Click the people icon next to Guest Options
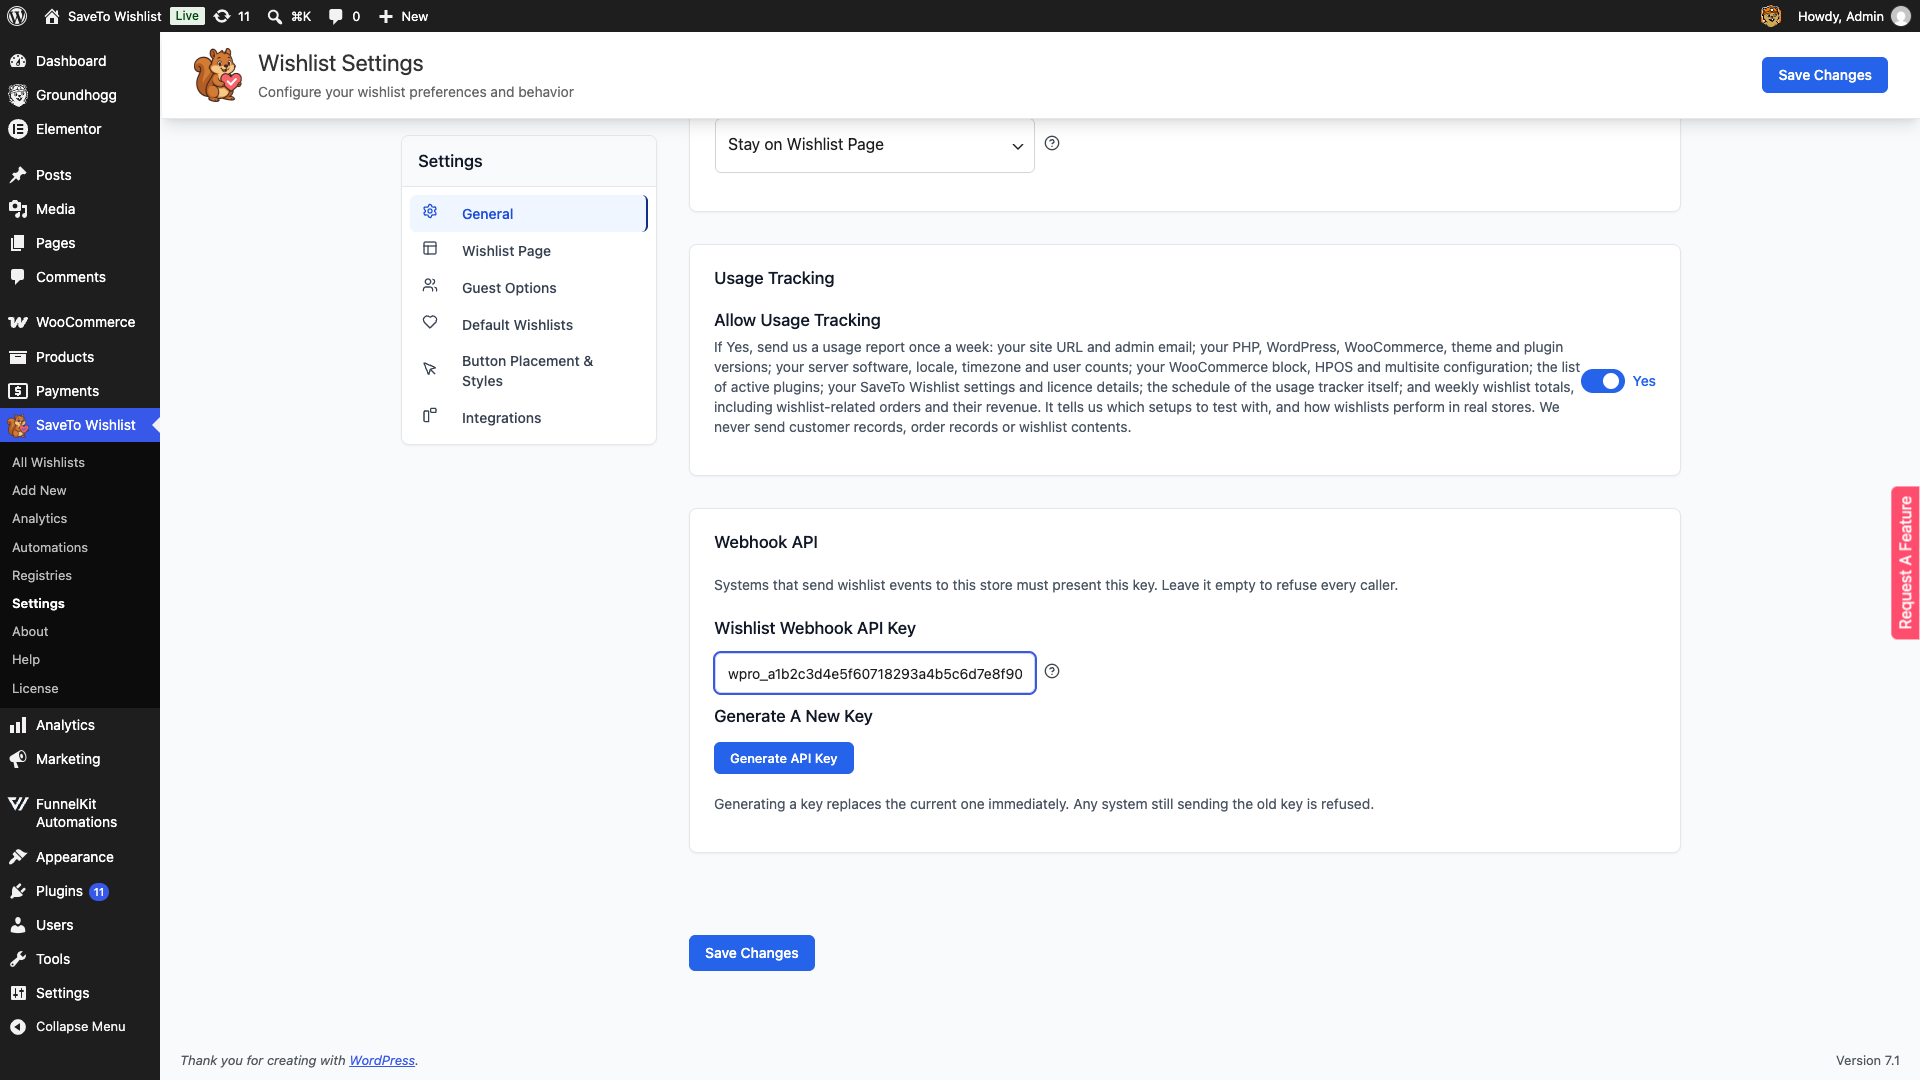 pyautogui.click(x=430, y=286)
